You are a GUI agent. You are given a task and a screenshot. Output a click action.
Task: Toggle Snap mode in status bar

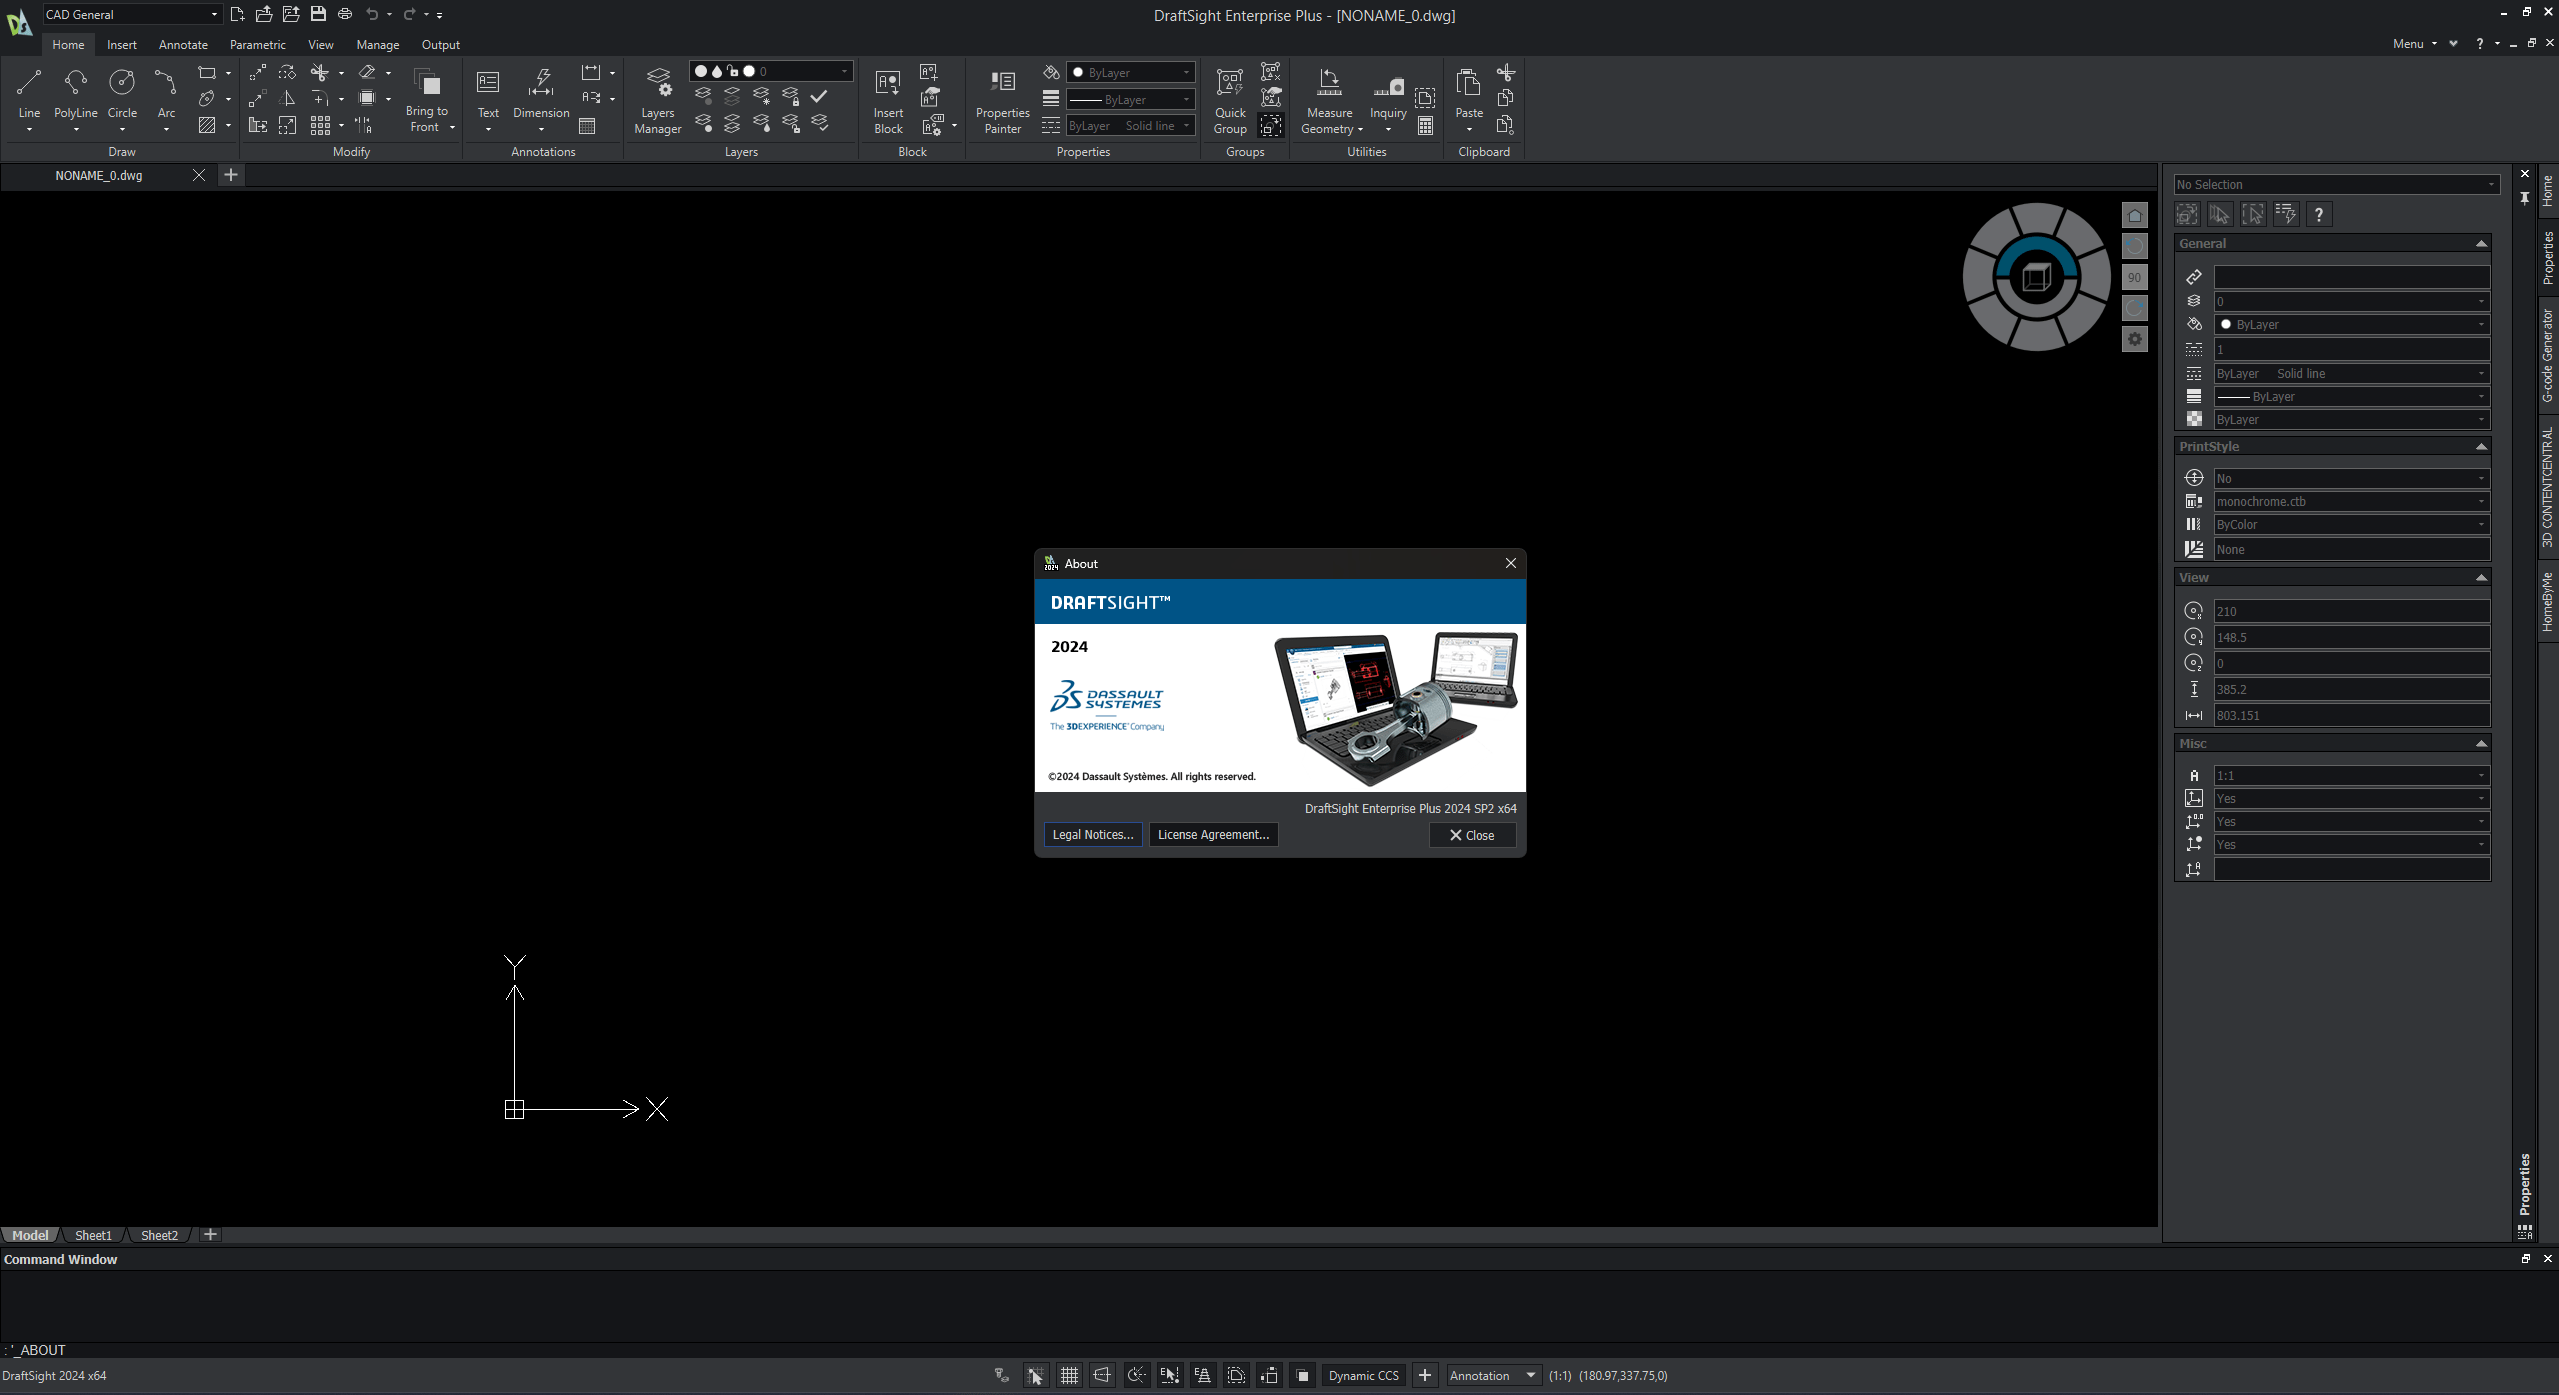pos(1035,1376)
